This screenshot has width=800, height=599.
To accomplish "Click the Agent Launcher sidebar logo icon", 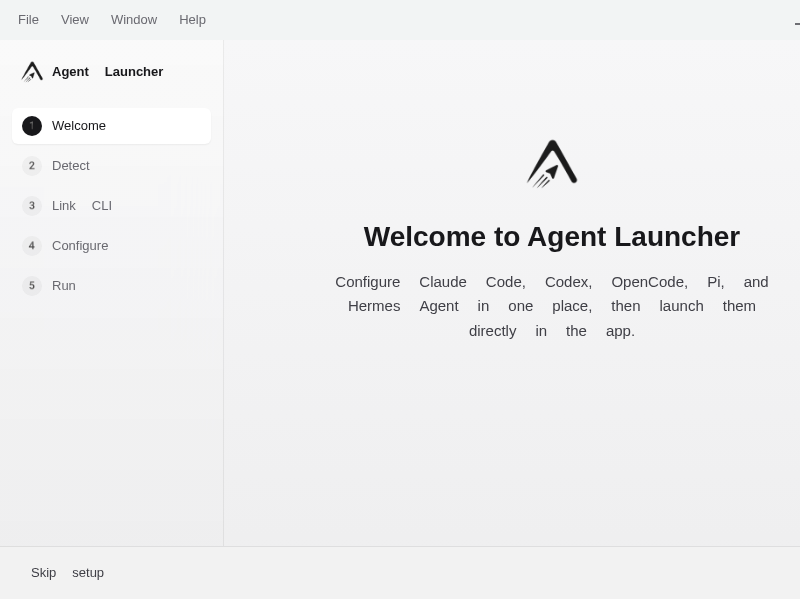I will (32, 72).
